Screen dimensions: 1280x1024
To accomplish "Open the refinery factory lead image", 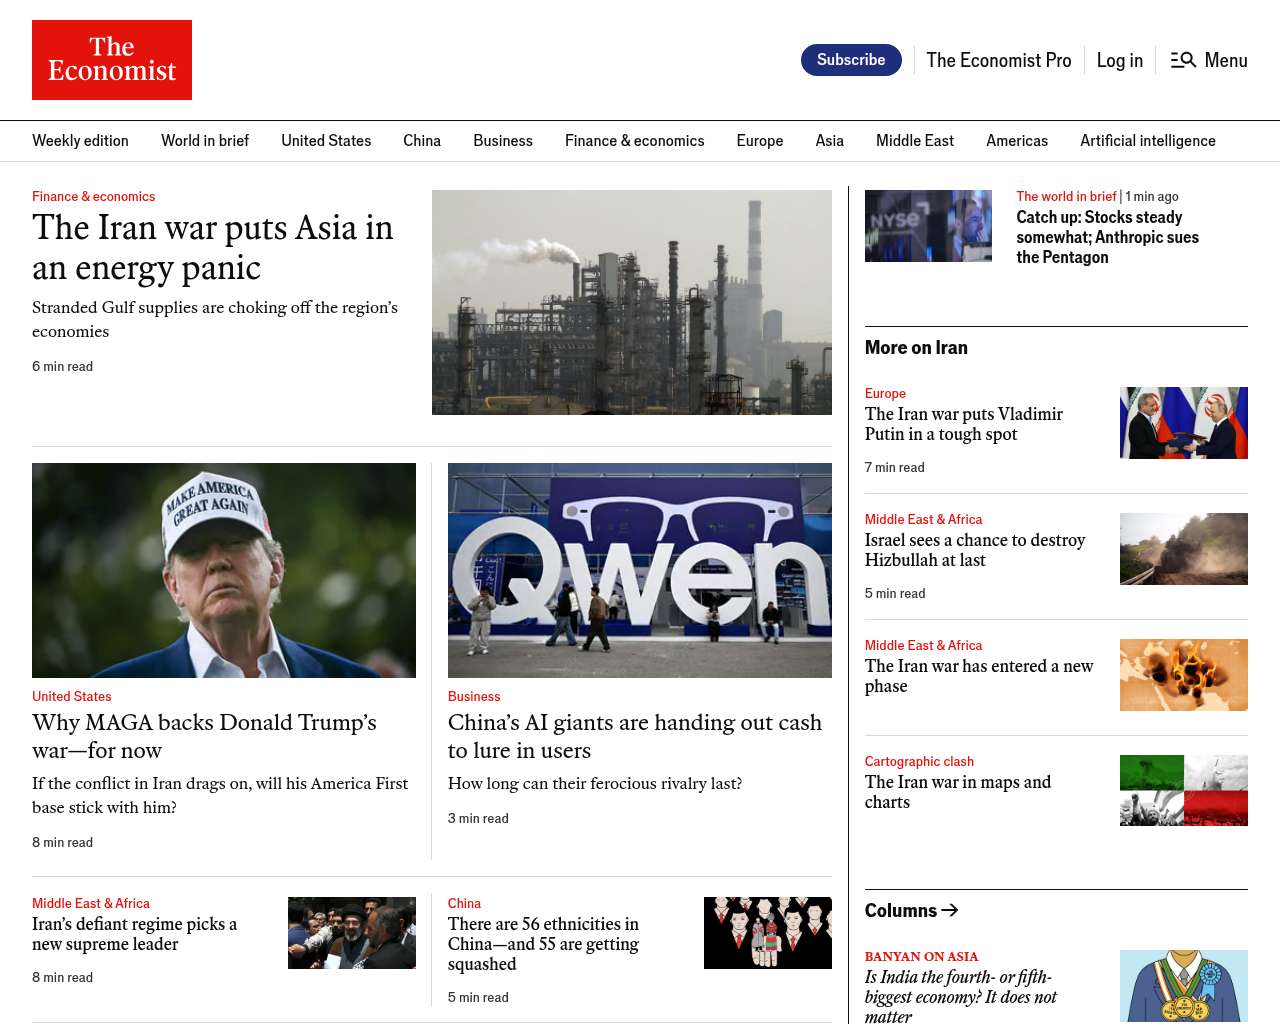I will [631, 302].
